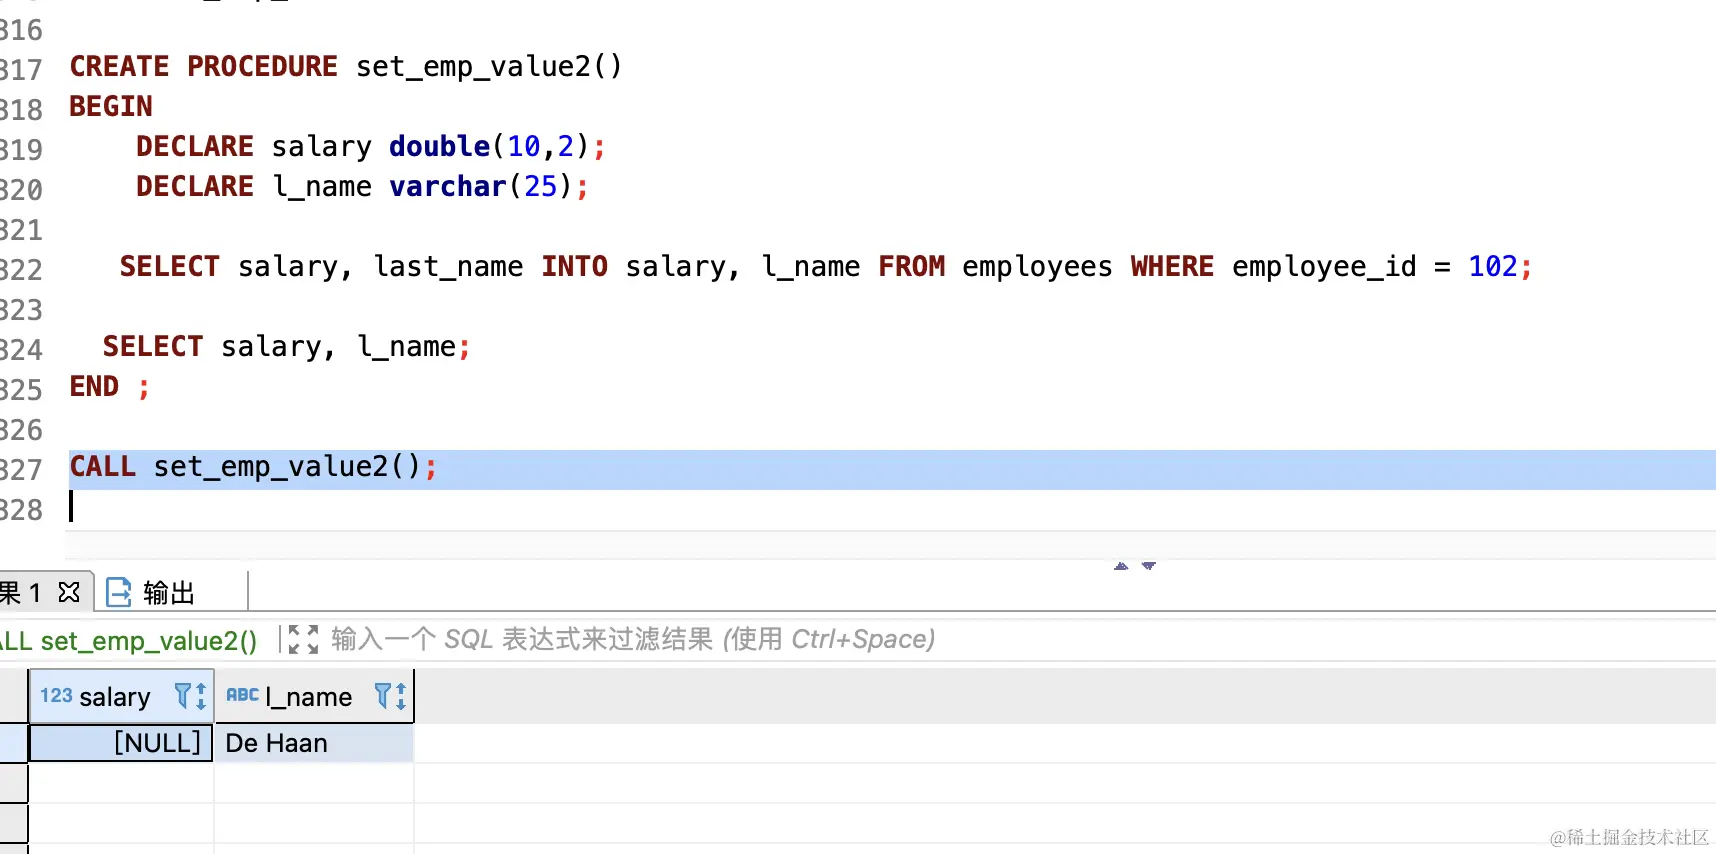Click the SELECT salary, l_name line 324
Image resolution: width=1716 pixels, height=854 pixels.
[286, 347]
